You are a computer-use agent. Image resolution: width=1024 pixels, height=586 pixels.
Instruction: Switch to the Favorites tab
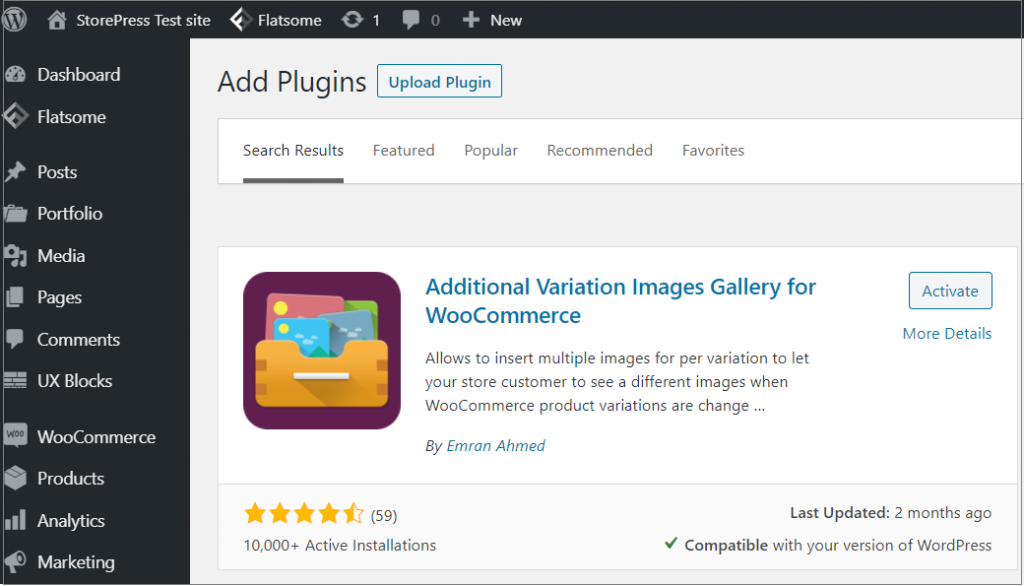pos(713,151)
